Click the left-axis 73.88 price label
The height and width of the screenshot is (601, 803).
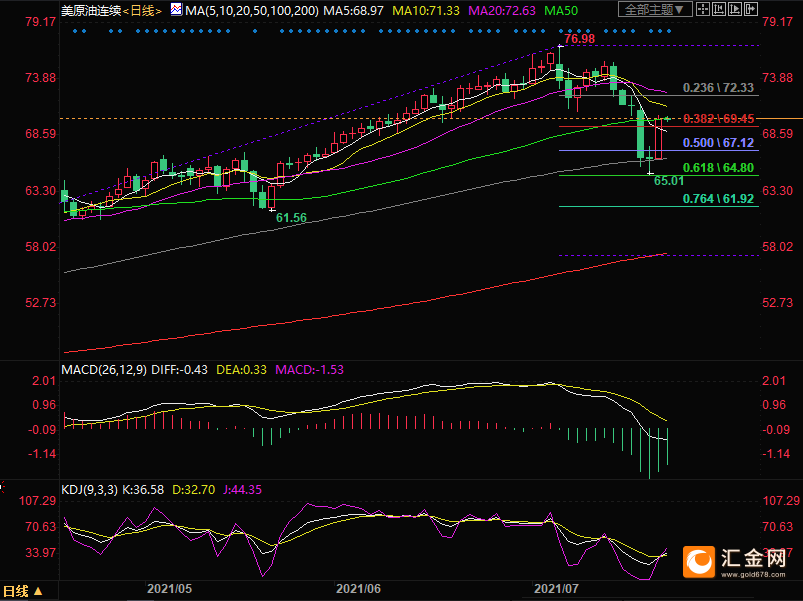pos(40,78)
